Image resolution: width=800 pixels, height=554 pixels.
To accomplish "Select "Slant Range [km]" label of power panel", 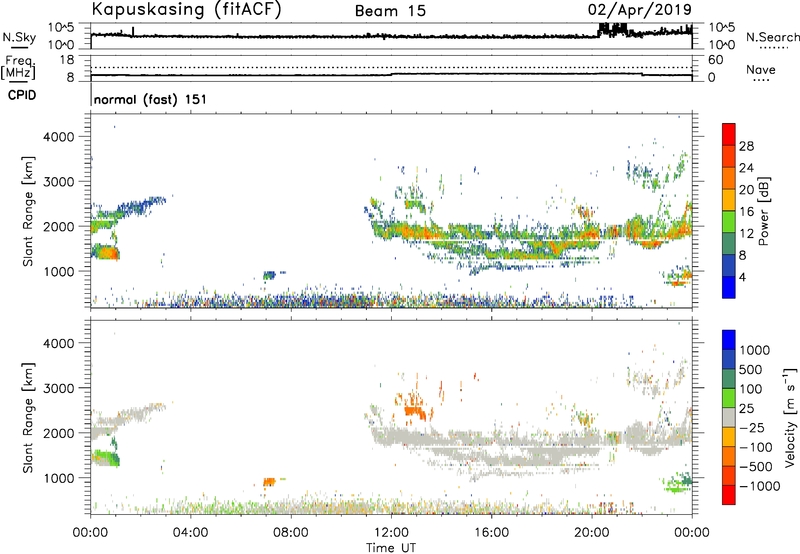I will [x=28, y=211].
